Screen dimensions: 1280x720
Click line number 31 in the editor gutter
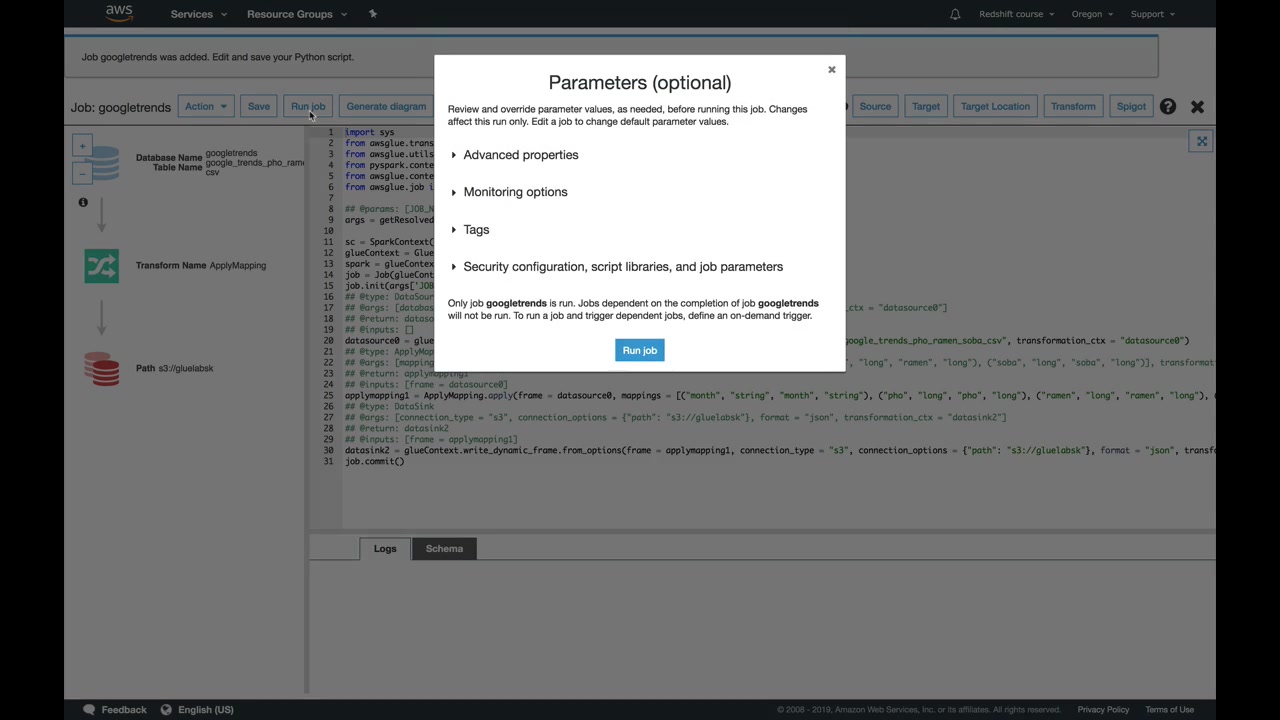[x=328, y=462]
